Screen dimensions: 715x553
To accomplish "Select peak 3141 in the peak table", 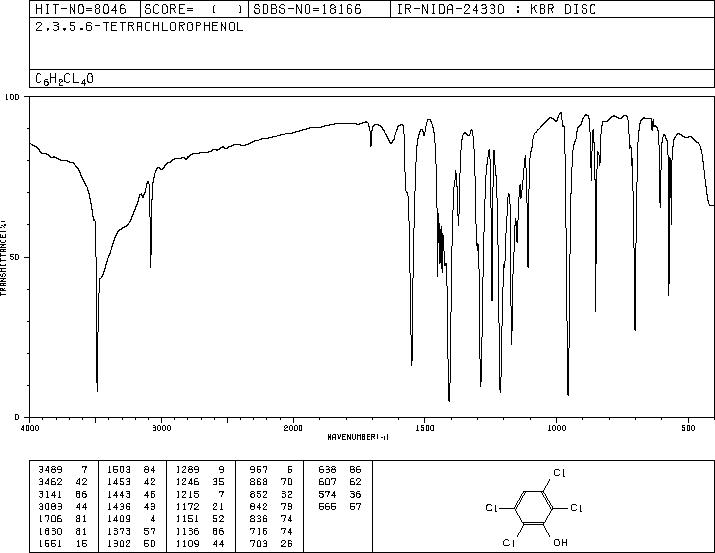I will [x=50, y=494].
